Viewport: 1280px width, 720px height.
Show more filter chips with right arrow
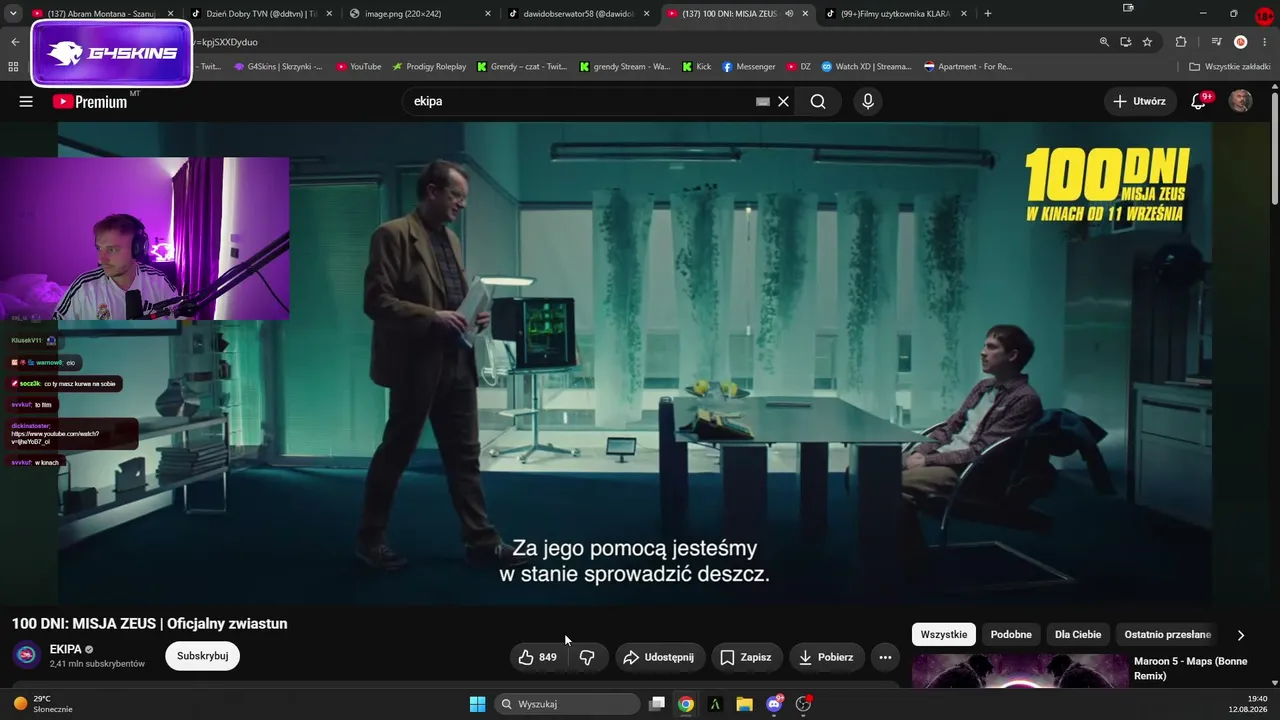(1241, 635)
